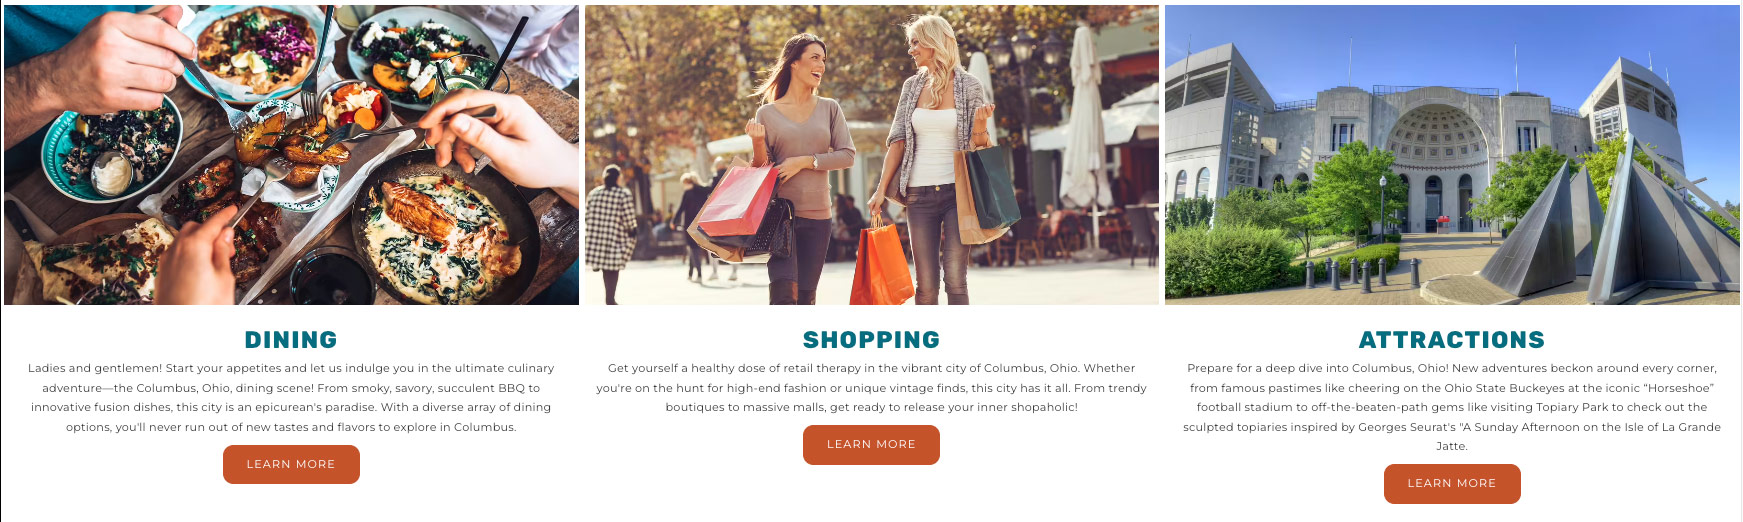The width and height of the screenshot is (1743, 522).
Task: Click the Learn More button under Dining
Action: (x=291, y=464)
